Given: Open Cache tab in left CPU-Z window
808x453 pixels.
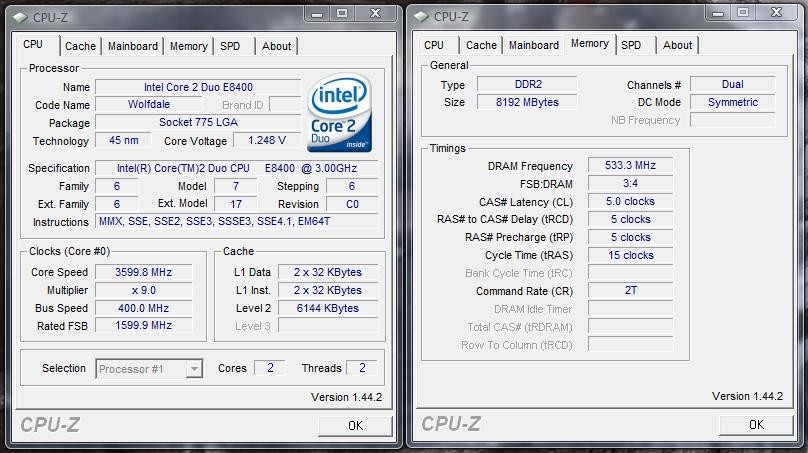Looking at the screenshot, I should [x=80, y=46].
